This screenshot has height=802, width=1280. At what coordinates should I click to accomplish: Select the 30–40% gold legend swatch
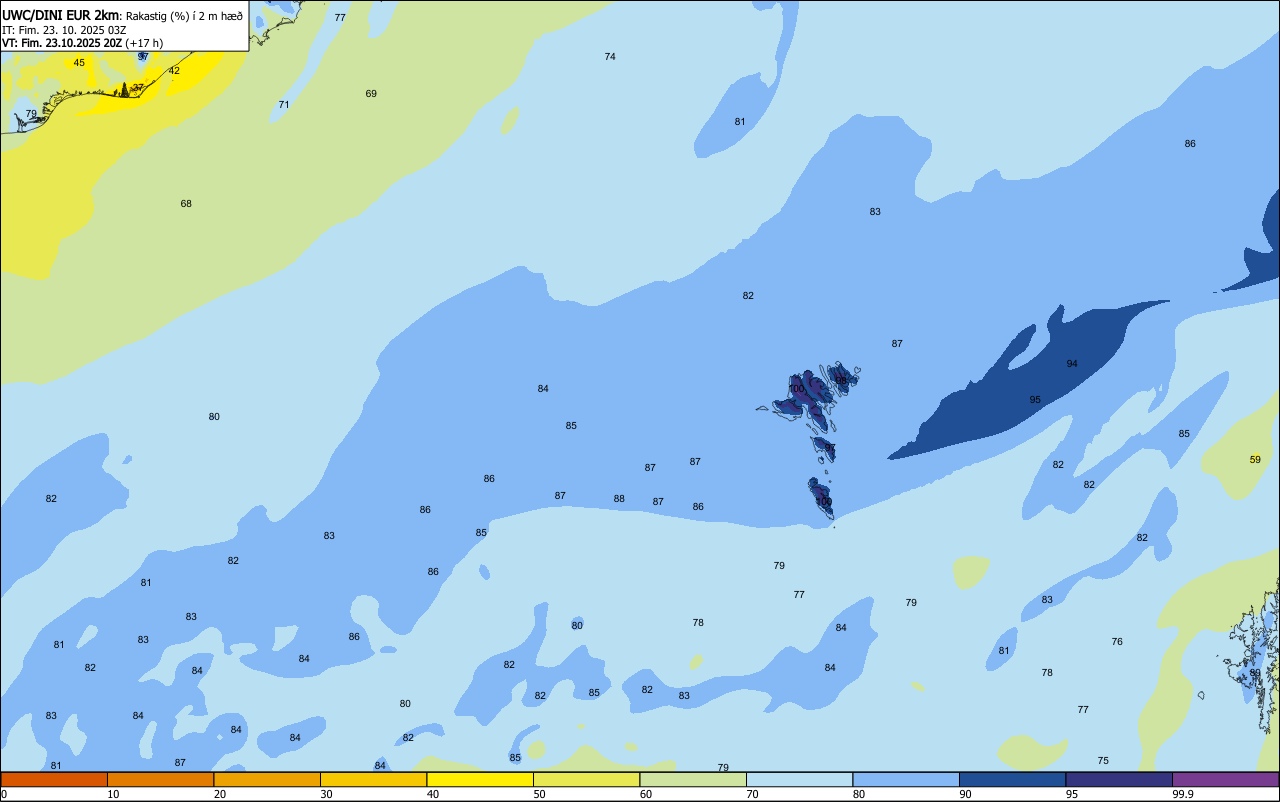point(373,779)
